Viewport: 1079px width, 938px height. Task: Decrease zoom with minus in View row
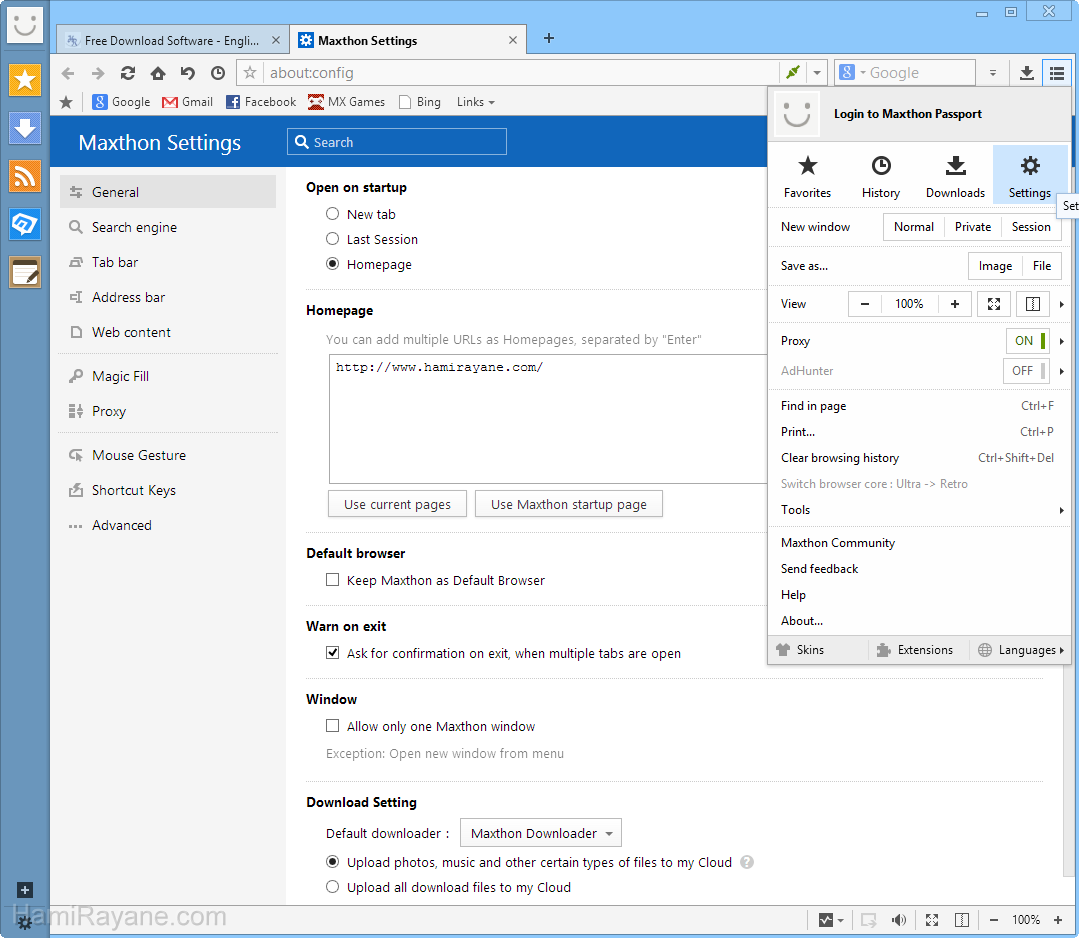click(x=865, y=304)
